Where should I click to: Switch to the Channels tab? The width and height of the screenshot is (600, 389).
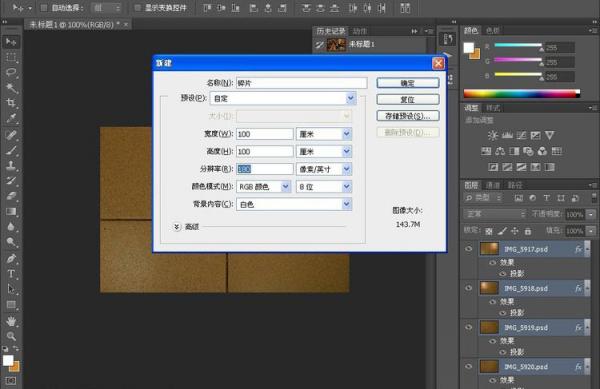(x=493, y=186)
